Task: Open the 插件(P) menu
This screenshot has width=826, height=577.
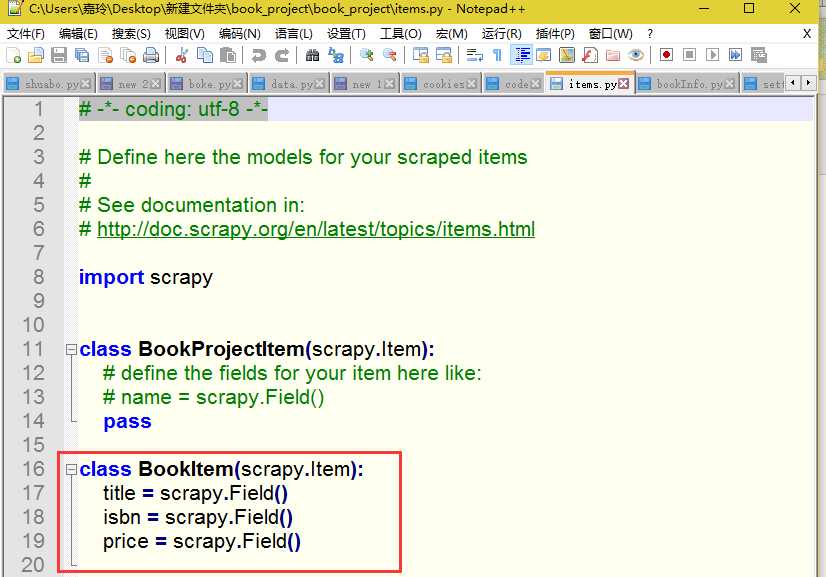Action: [x=555, y=34]
